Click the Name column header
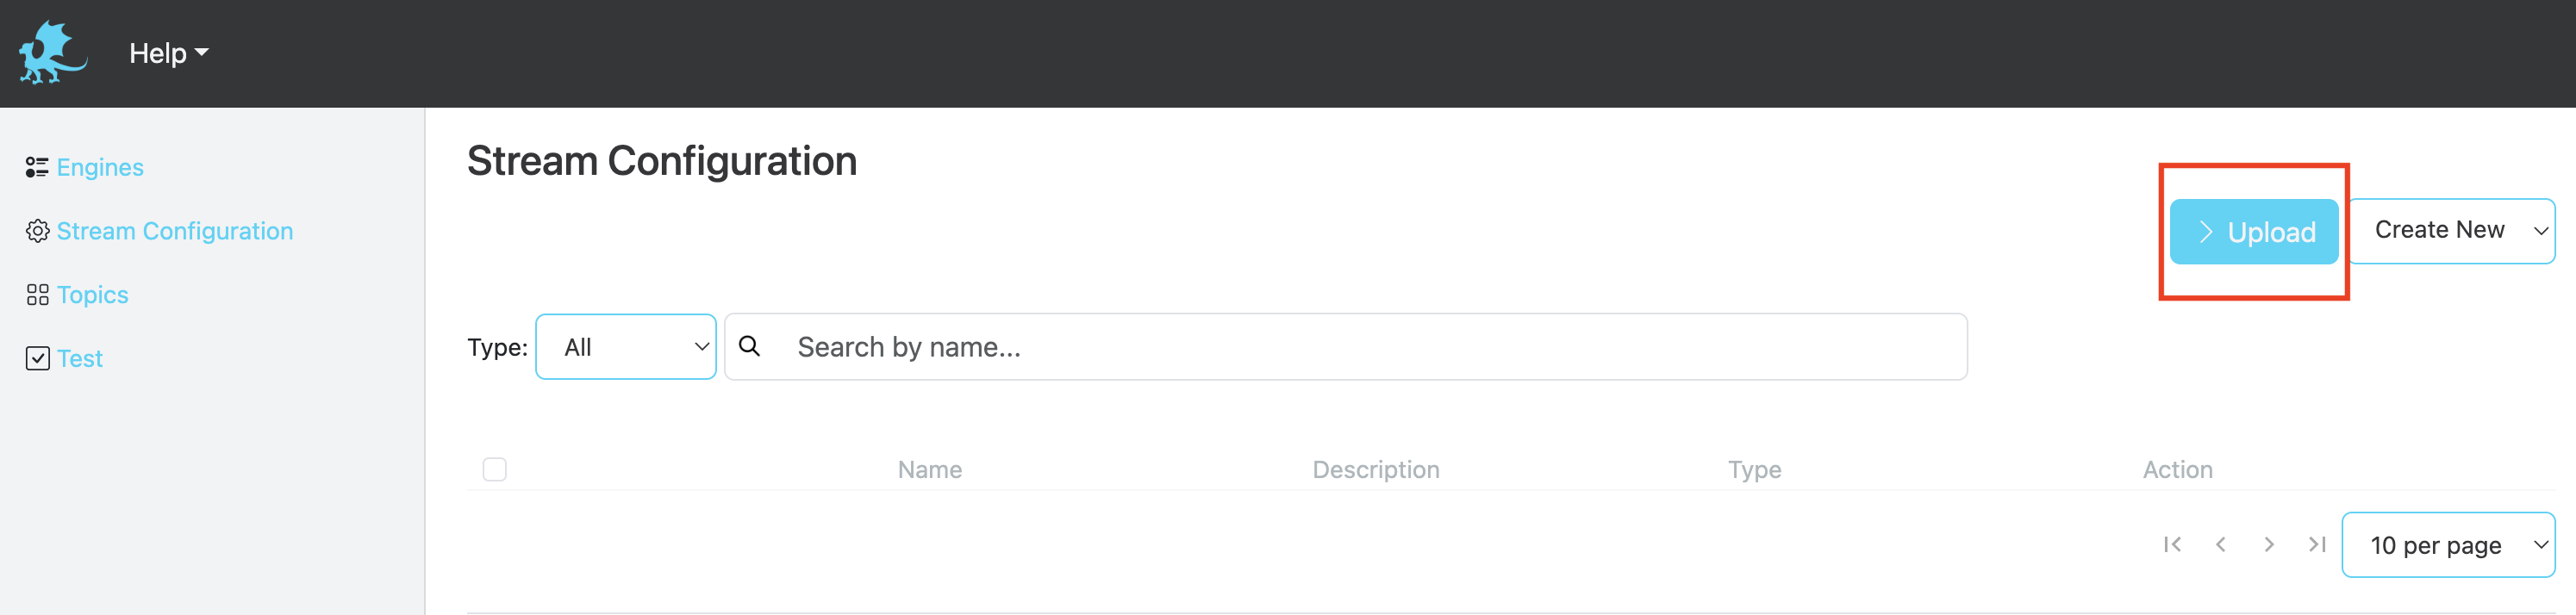2576x615 pixels. pyautogui.click(x=929, y=469)
